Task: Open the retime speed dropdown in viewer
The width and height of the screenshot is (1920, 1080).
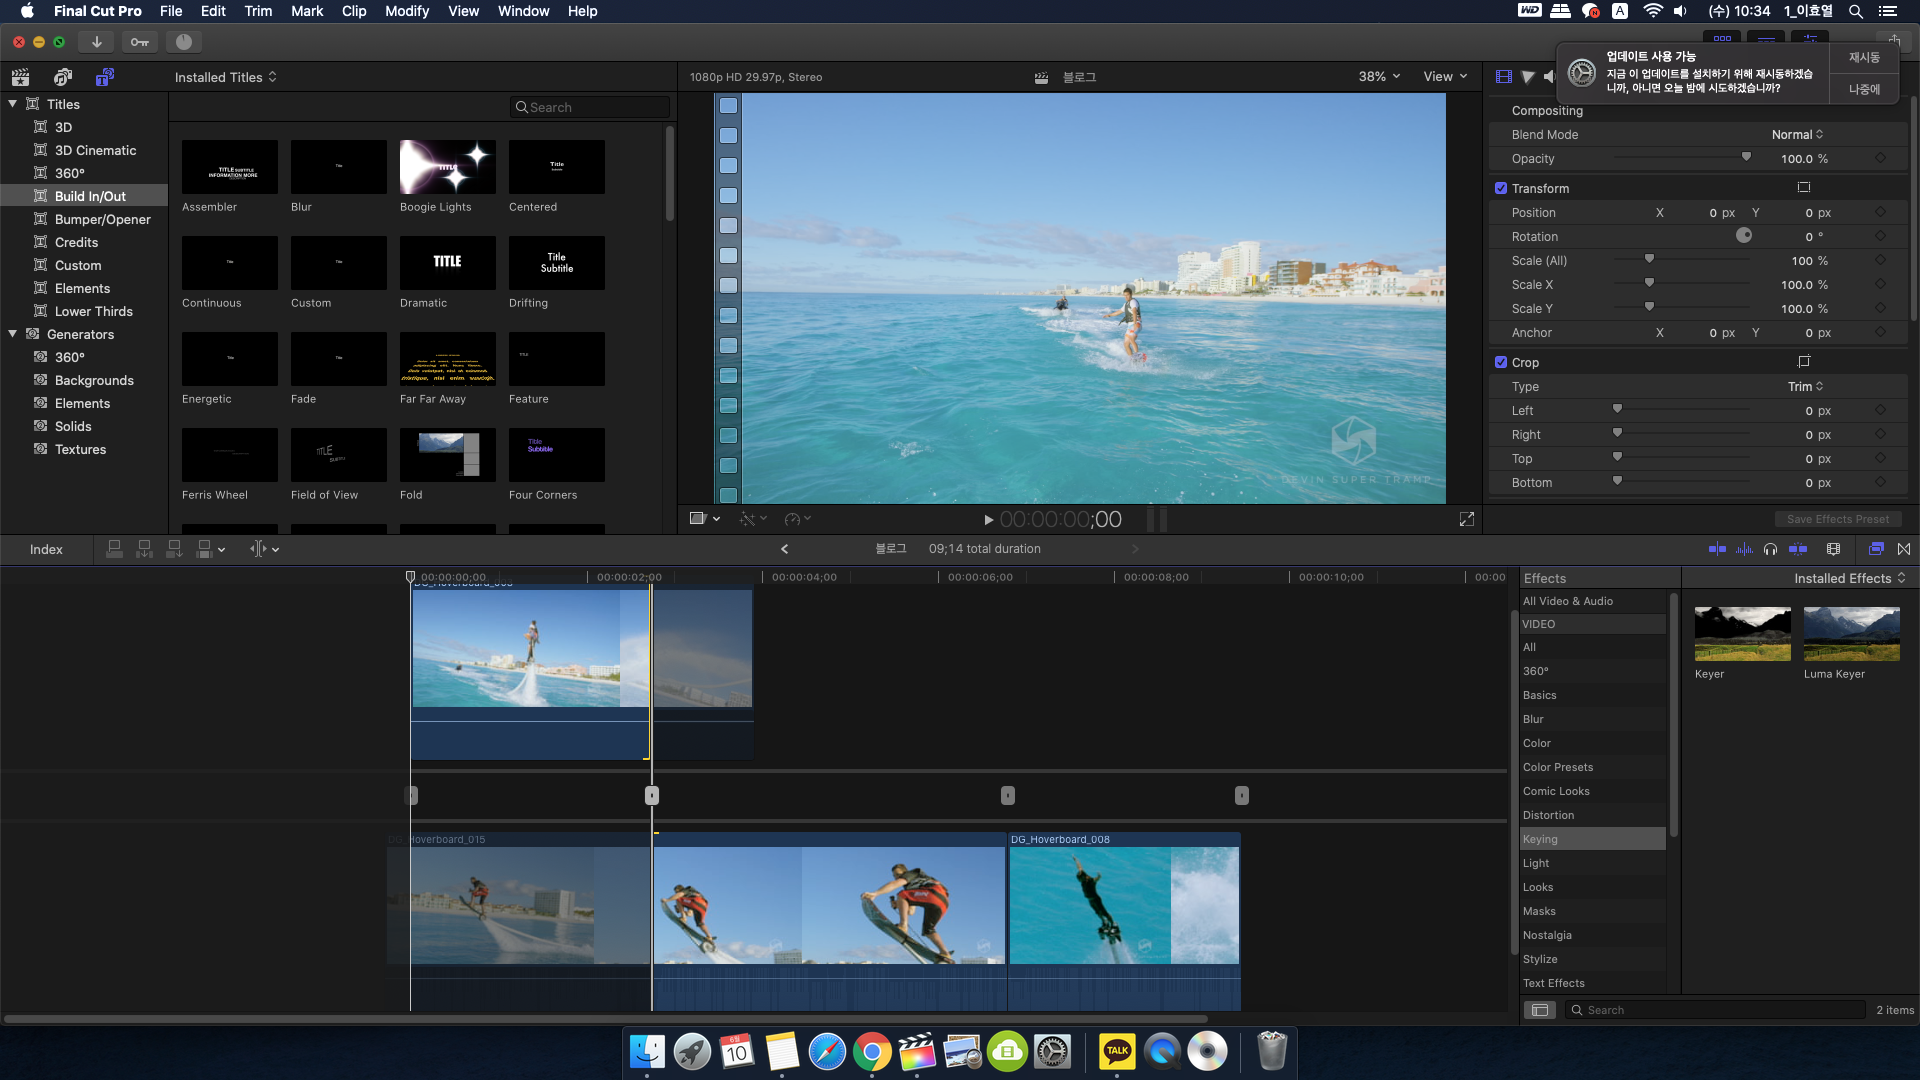Action: pos(798,519)
